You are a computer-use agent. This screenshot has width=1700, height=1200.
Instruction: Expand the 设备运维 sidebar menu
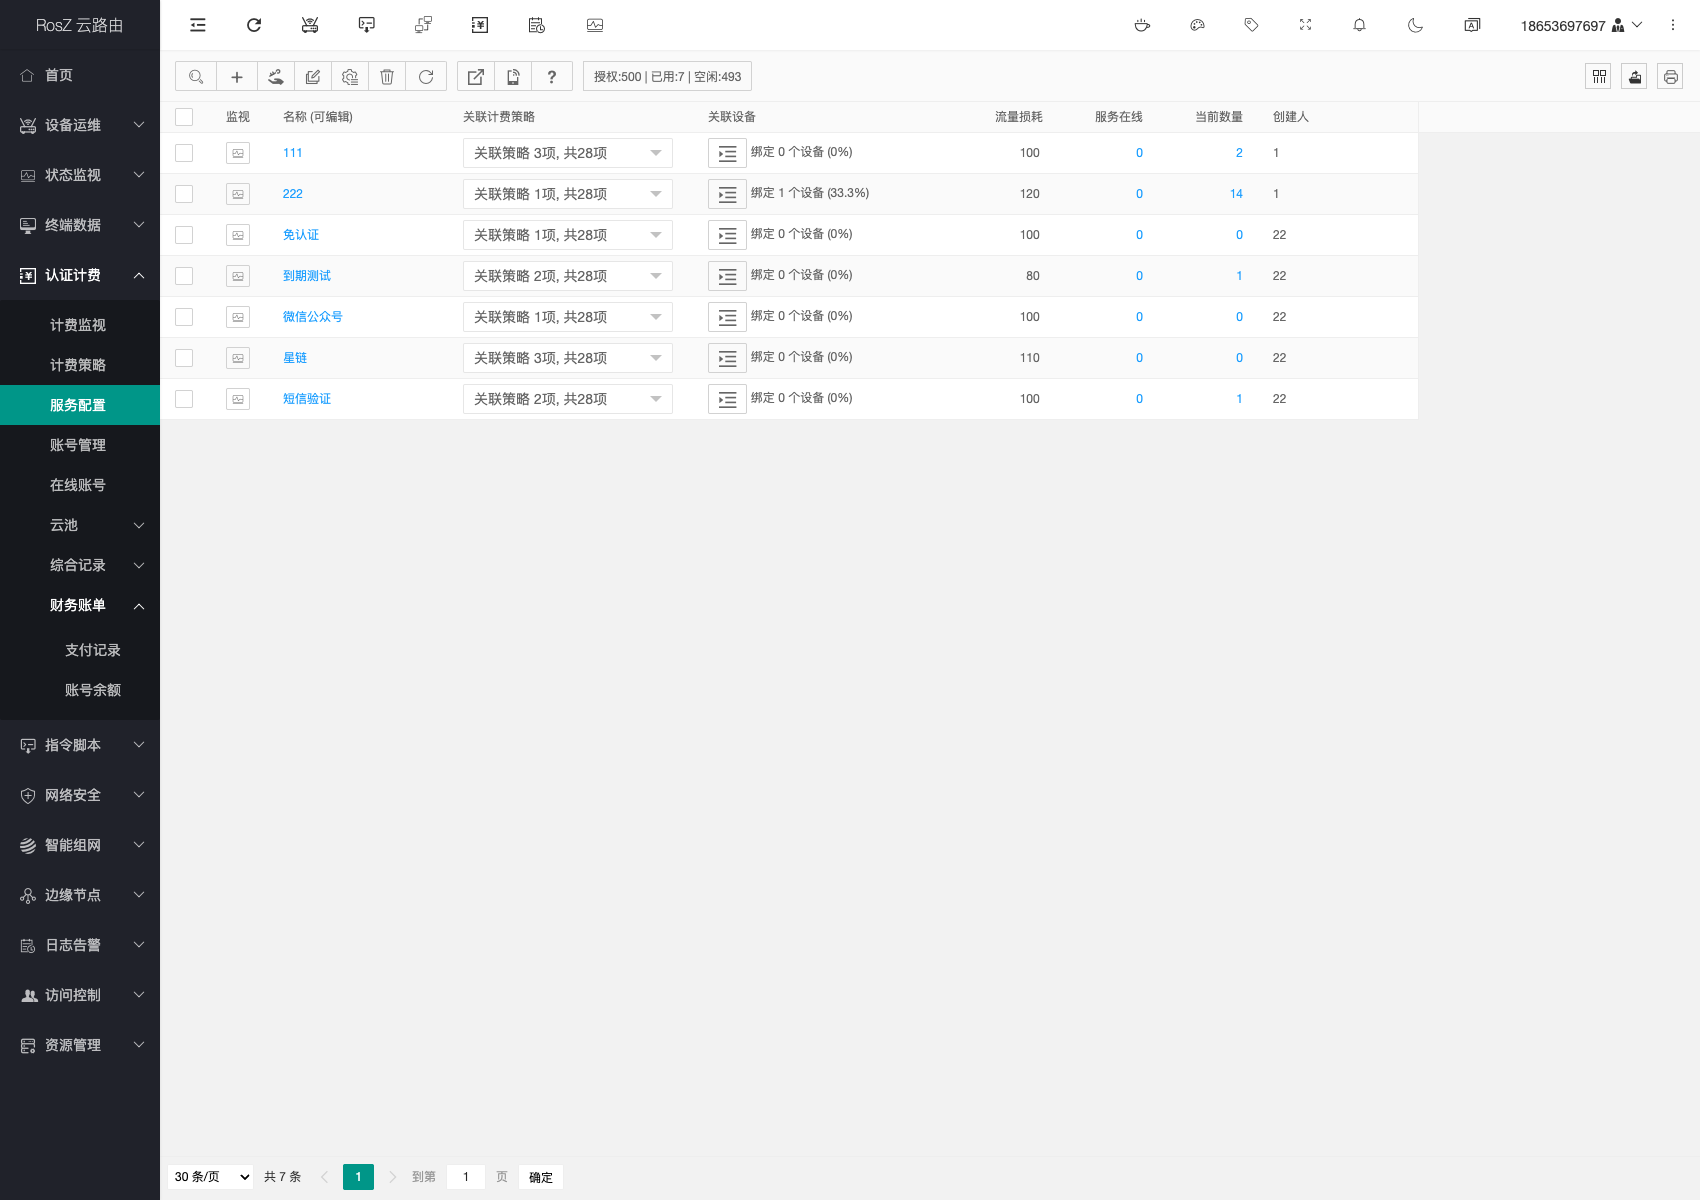pos(80,125)
